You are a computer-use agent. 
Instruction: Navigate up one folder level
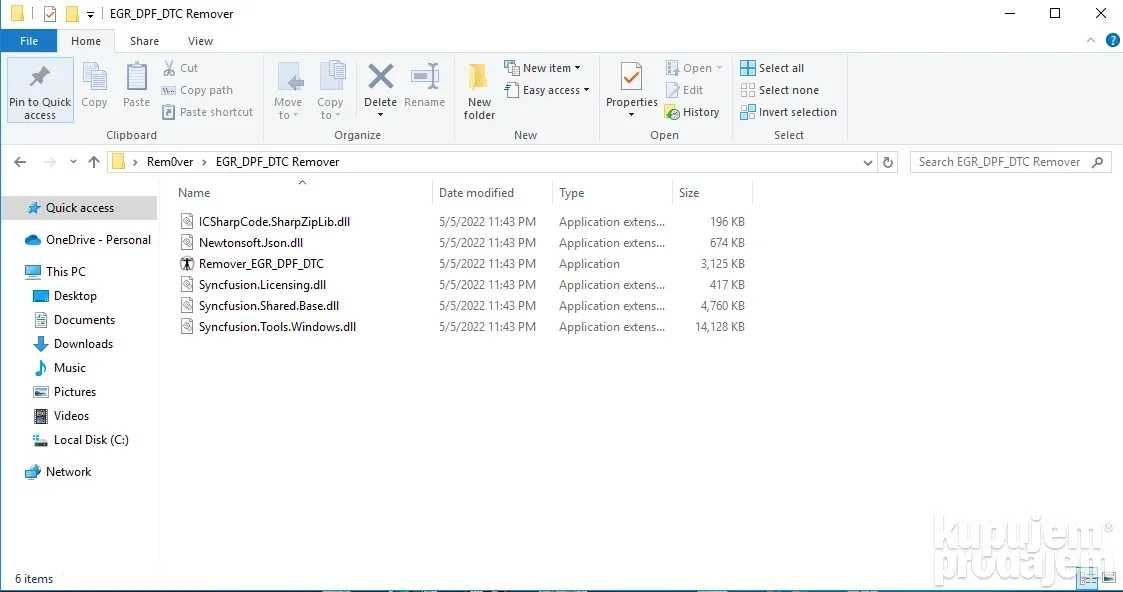coord(94,162)
